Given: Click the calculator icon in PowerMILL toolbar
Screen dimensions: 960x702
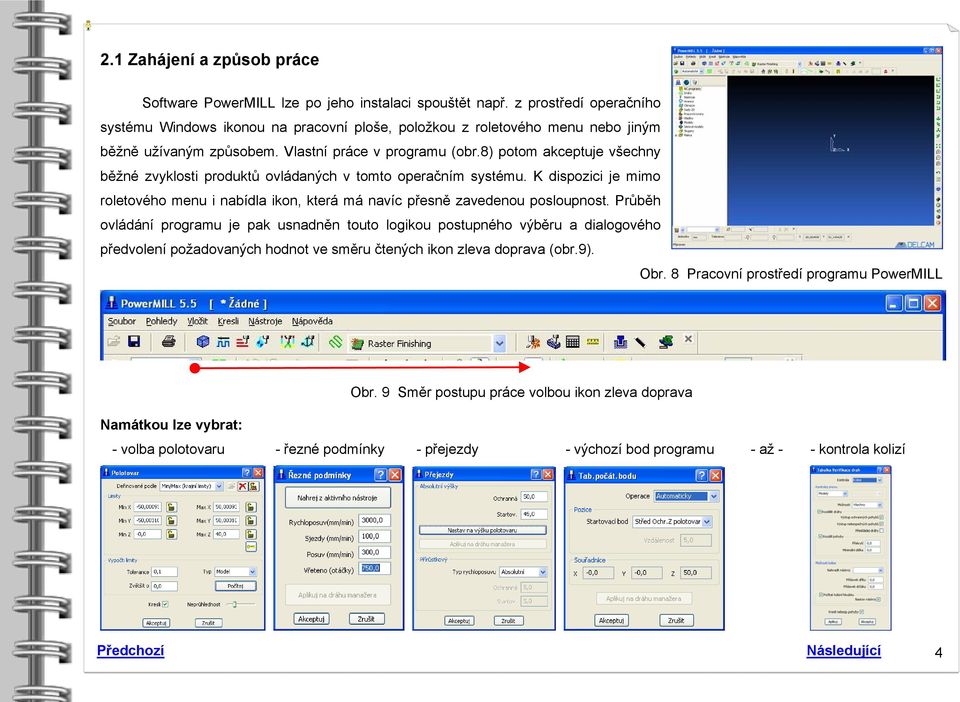Looking at the screenshot, I should tap(572, 342).
